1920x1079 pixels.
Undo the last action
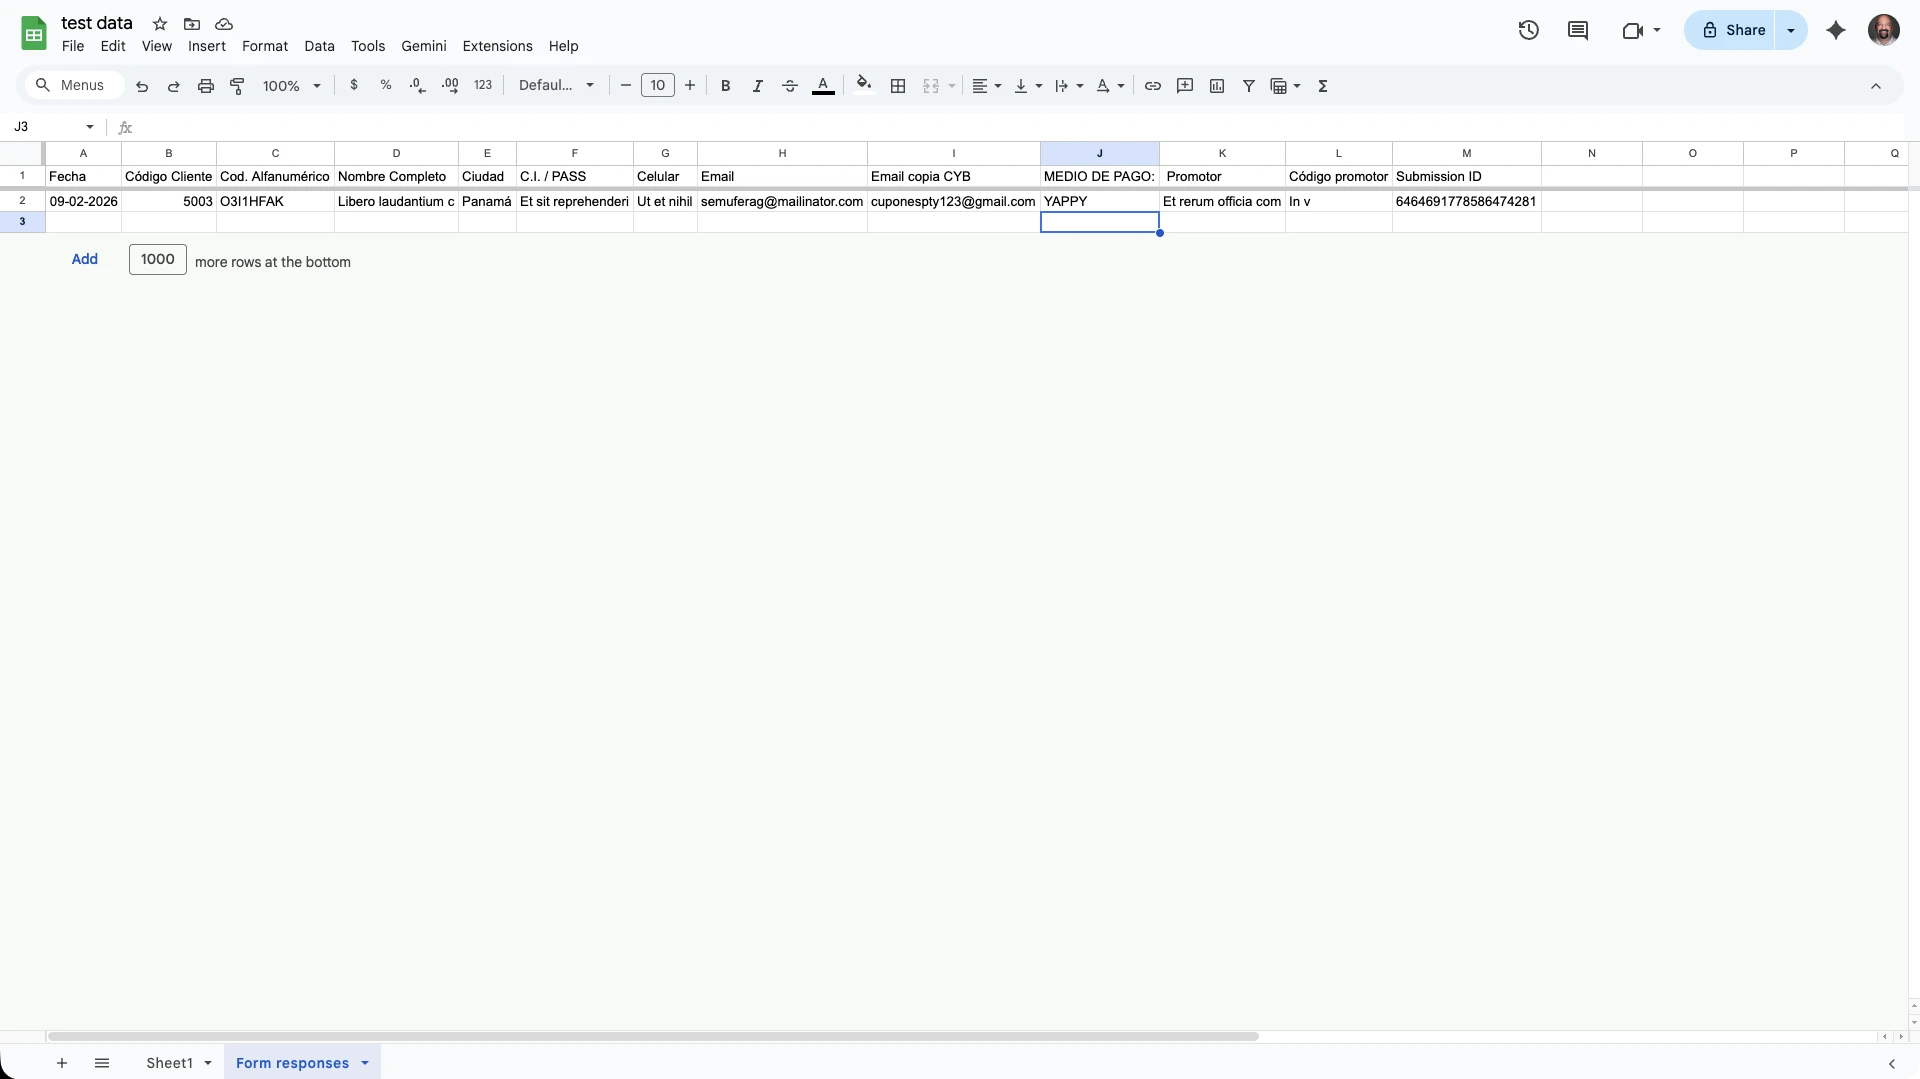tap(142, 85)
